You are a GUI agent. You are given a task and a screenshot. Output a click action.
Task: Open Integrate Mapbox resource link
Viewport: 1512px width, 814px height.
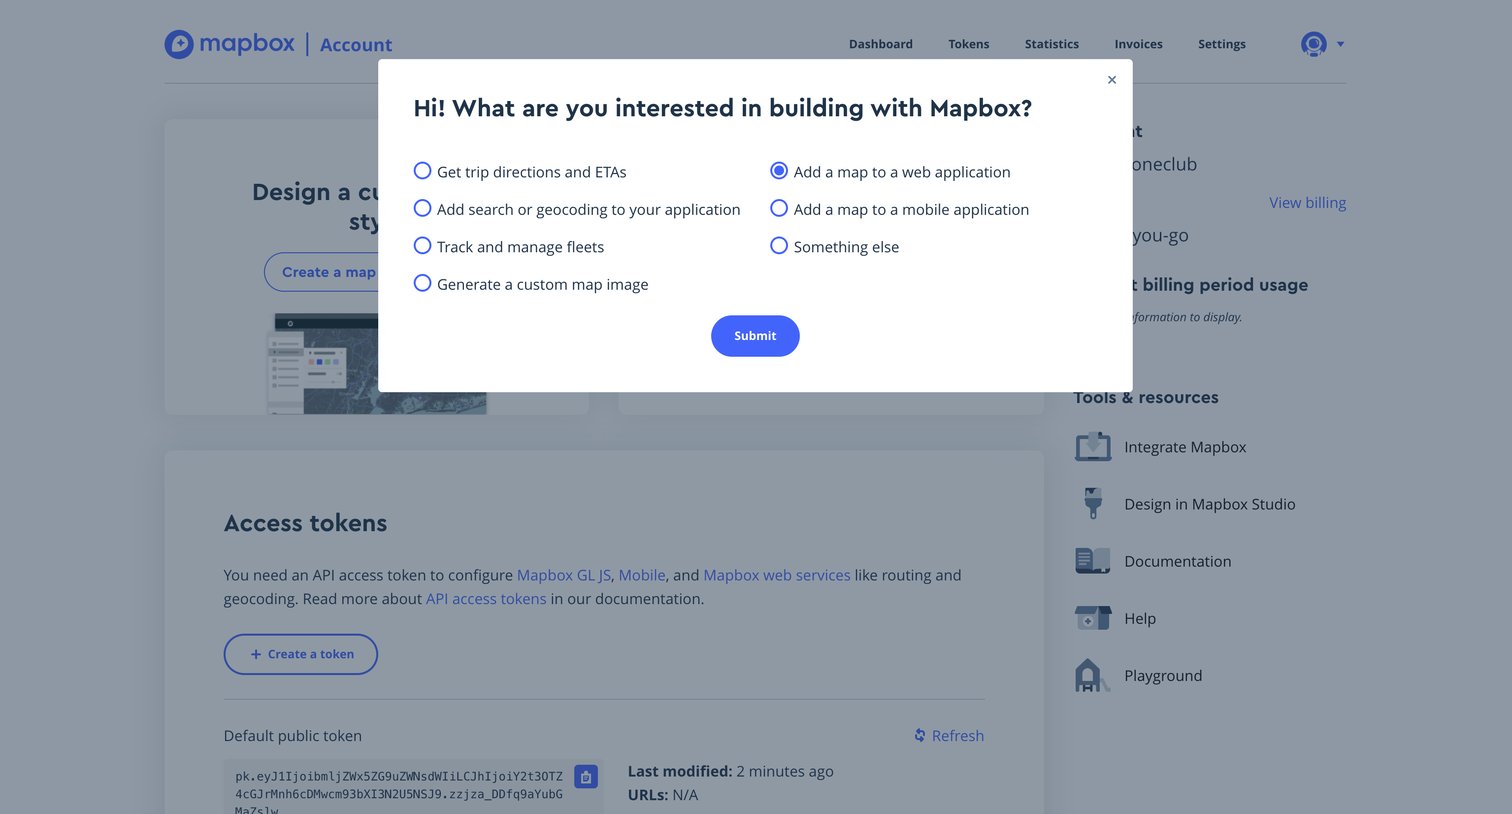(x=1185, y=447)
